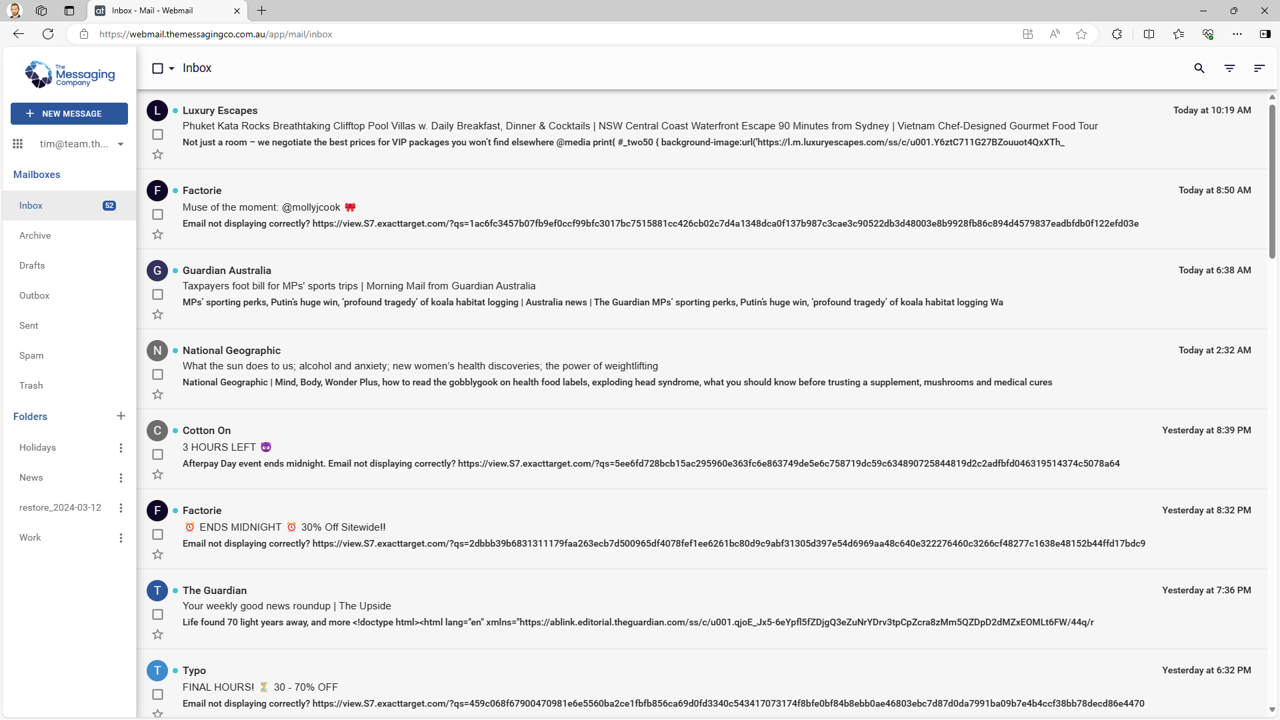Screen dimensions: 1280x720
Task: Open a new browser tab
Action: coord(262,11)
